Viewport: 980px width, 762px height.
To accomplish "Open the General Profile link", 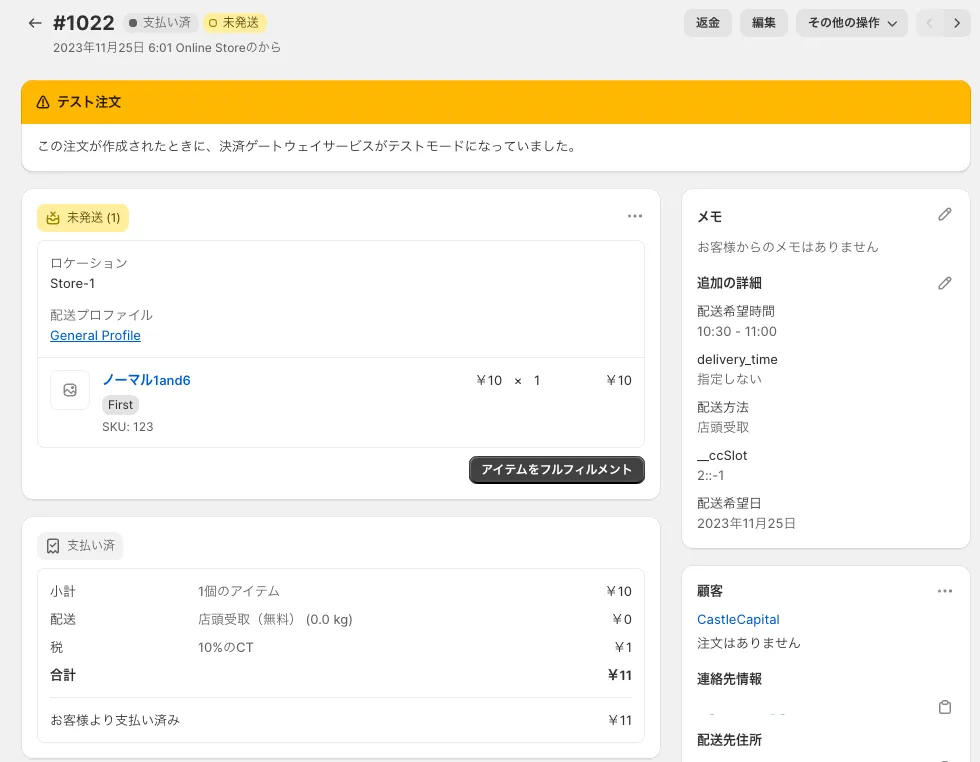I will point(95,335).
